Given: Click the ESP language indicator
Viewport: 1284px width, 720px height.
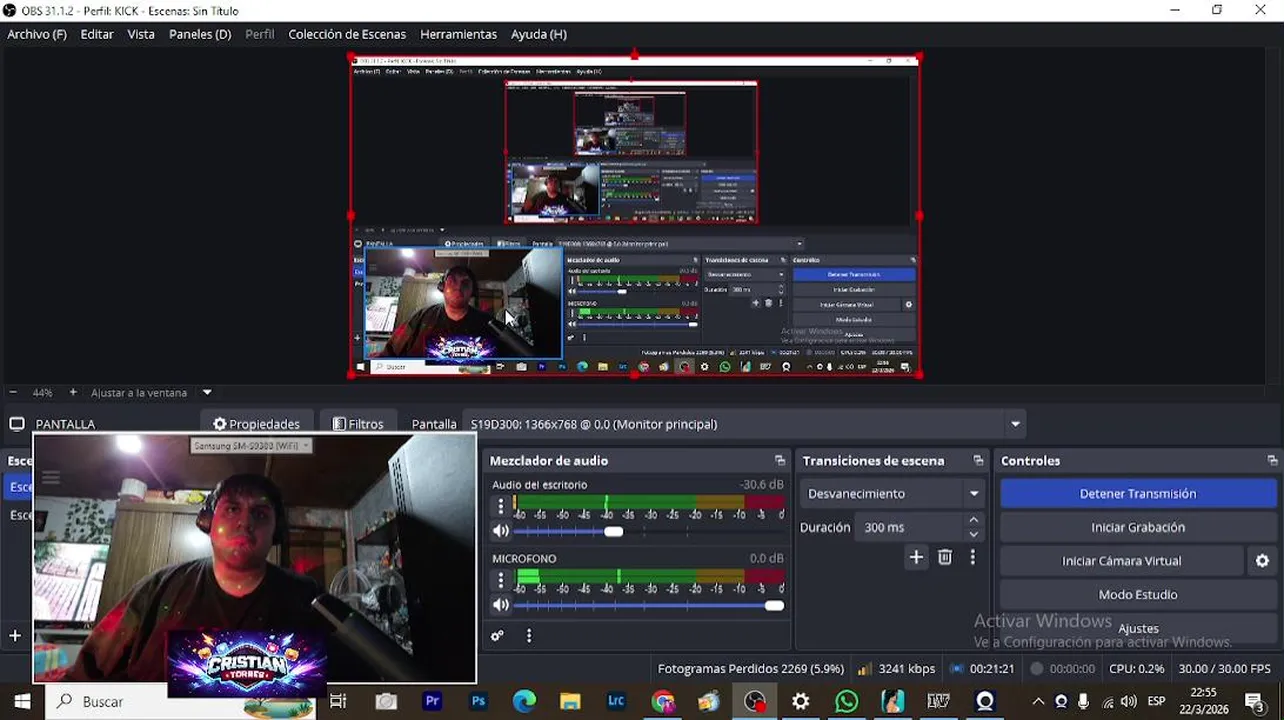Looking at the screenshot, I should pyautogui.click(x=1156, y=701).
